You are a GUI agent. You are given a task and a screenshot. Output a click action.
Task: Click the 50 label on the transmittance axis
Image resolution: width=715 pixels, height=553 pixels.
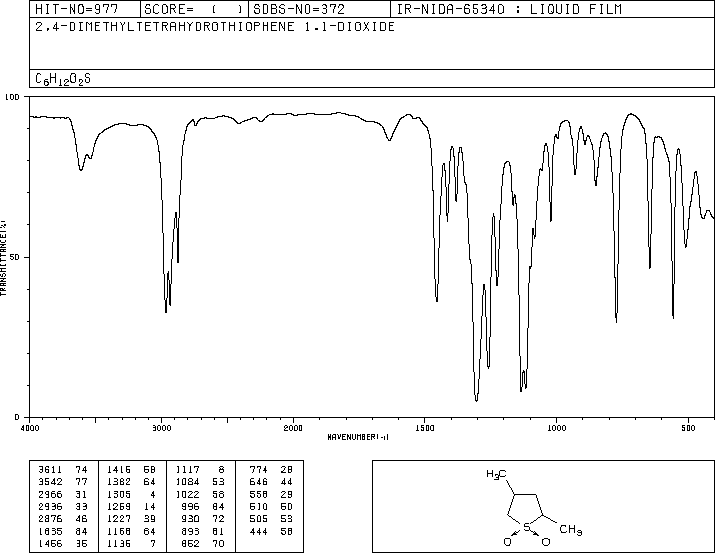tap(15, 257)
